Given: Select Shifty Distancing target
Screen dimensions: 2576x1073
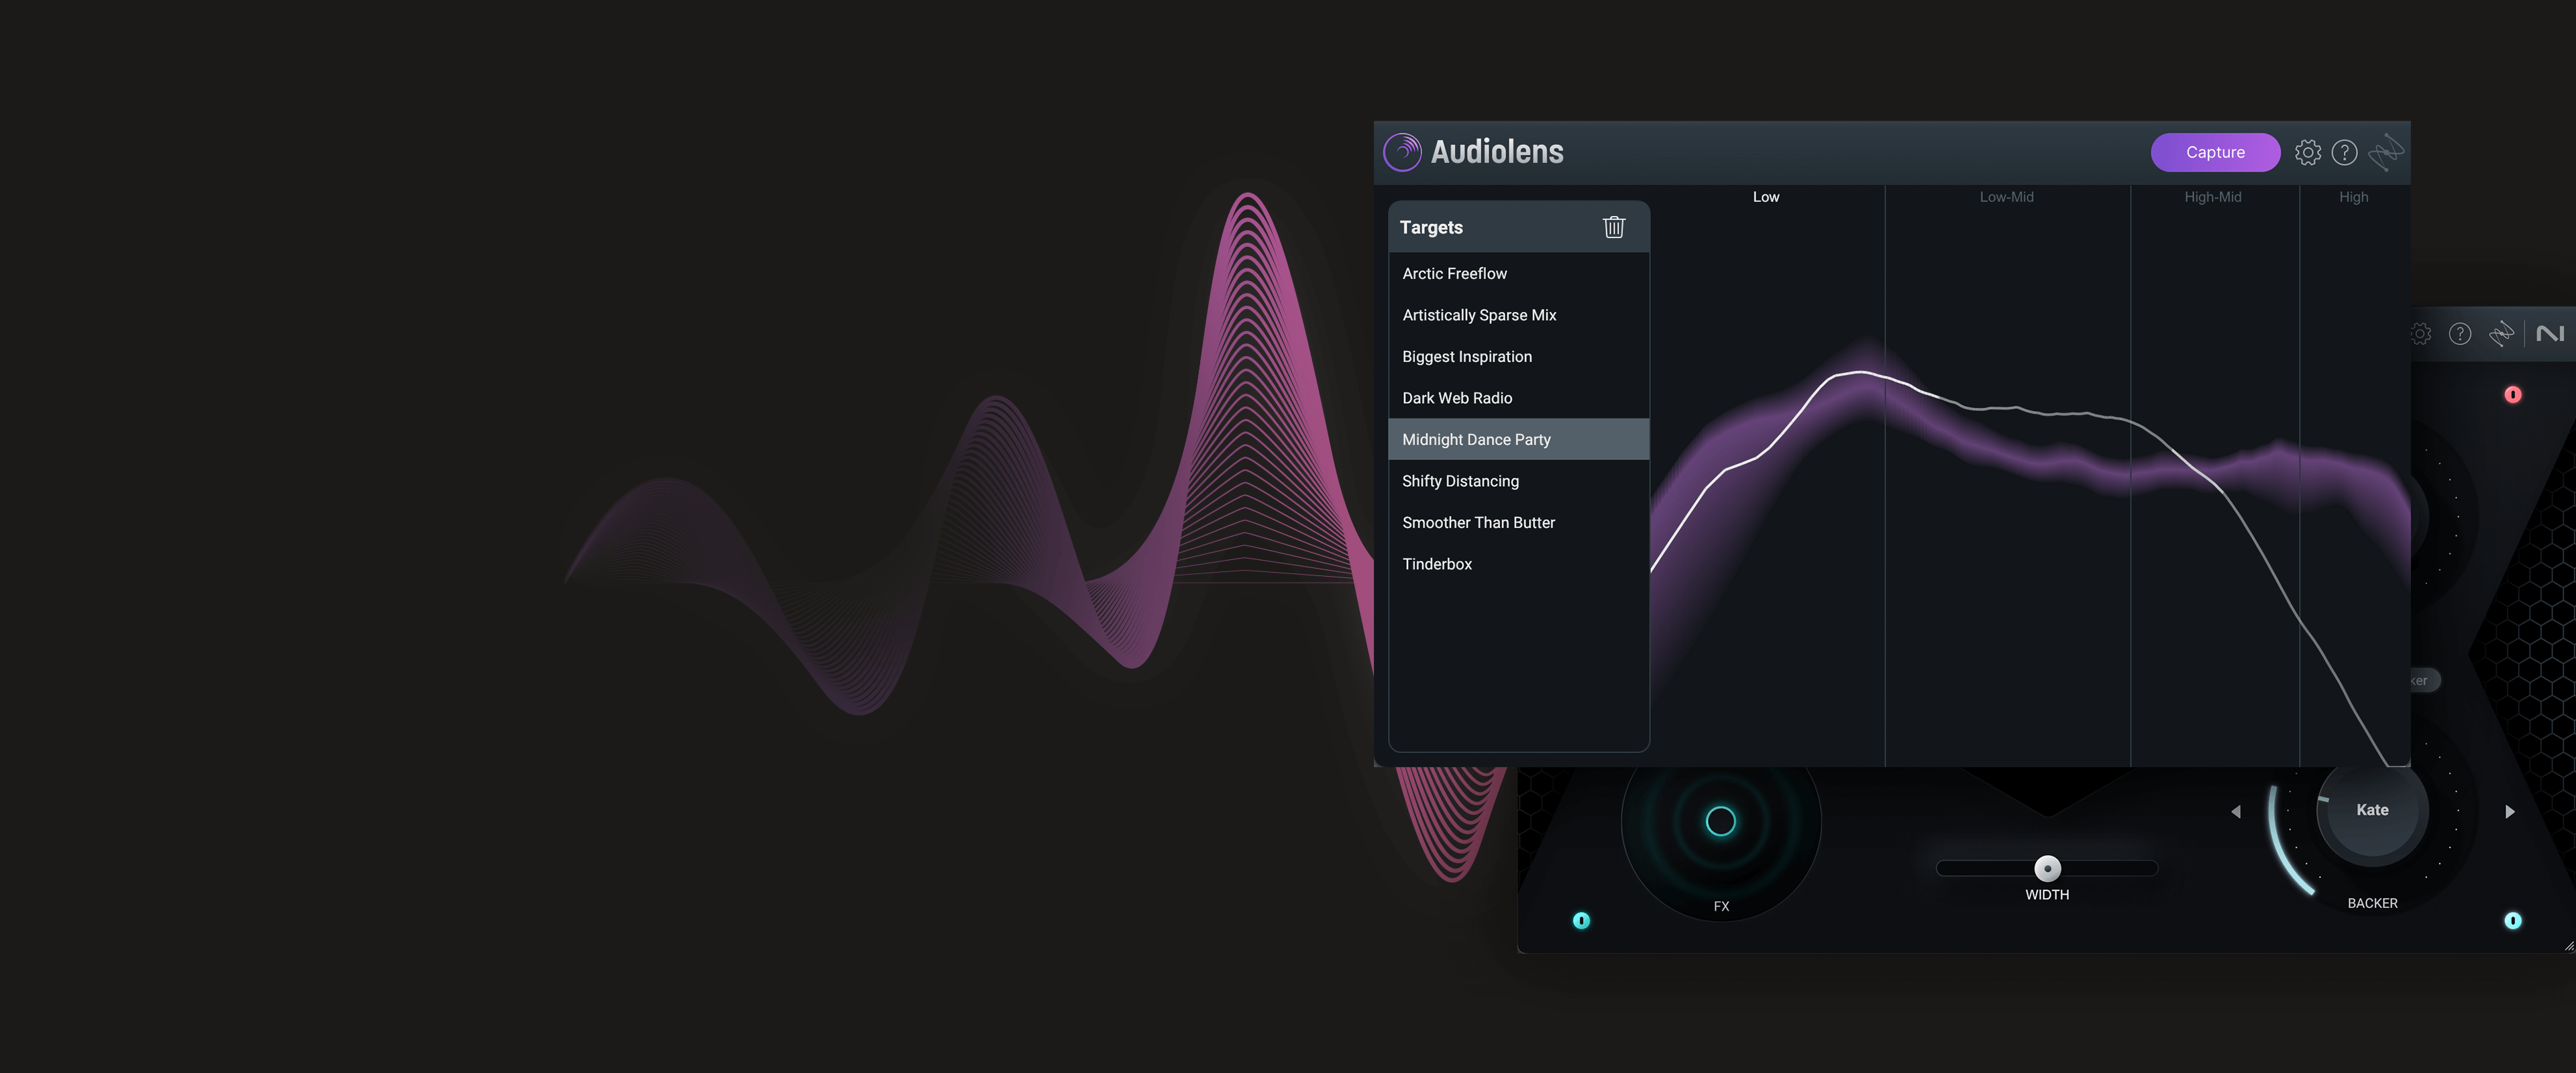Looking at the screenshot, I should [x=1518, y=481].
